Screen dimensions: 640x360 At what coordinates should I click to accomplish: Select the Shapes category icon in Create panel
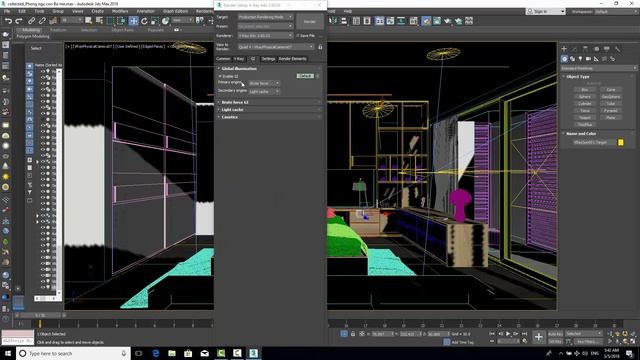pyautogui.click(x=572, y=59)
